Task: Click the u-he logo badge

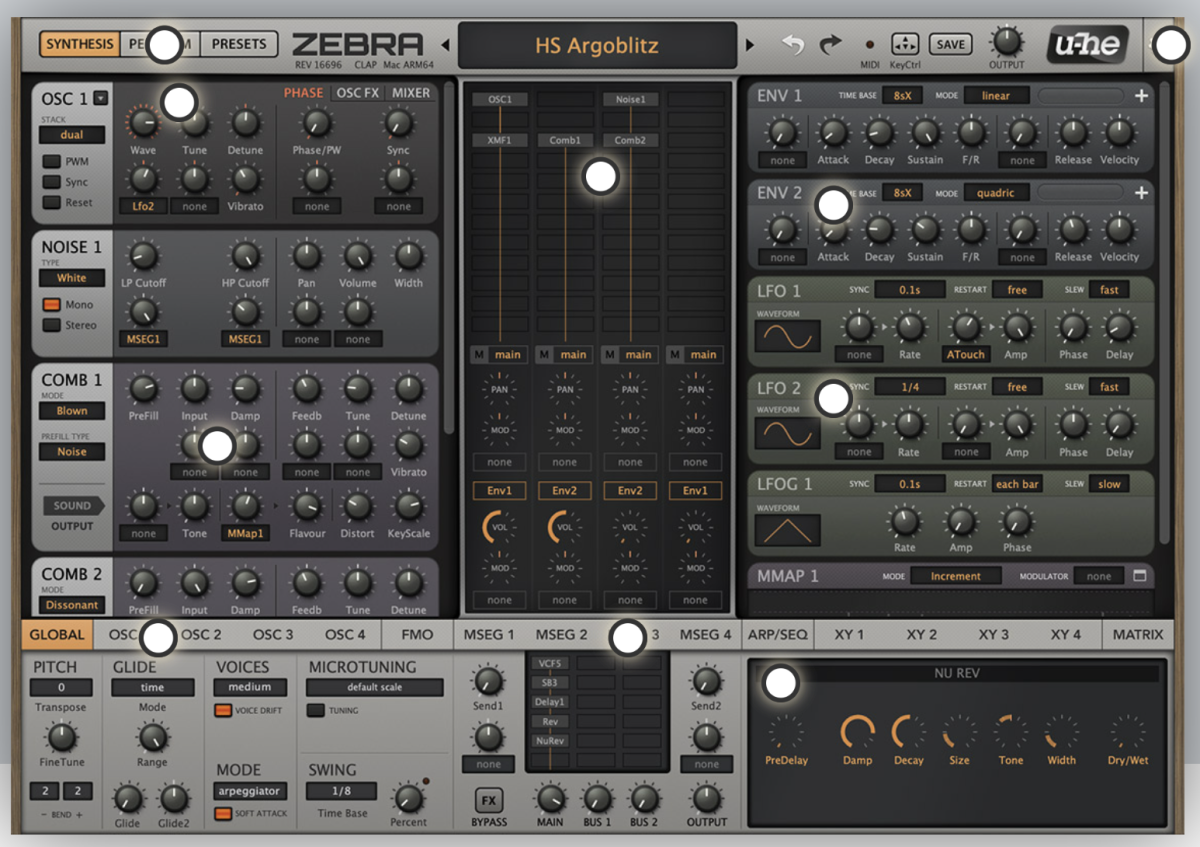Action: [1088, 44]
